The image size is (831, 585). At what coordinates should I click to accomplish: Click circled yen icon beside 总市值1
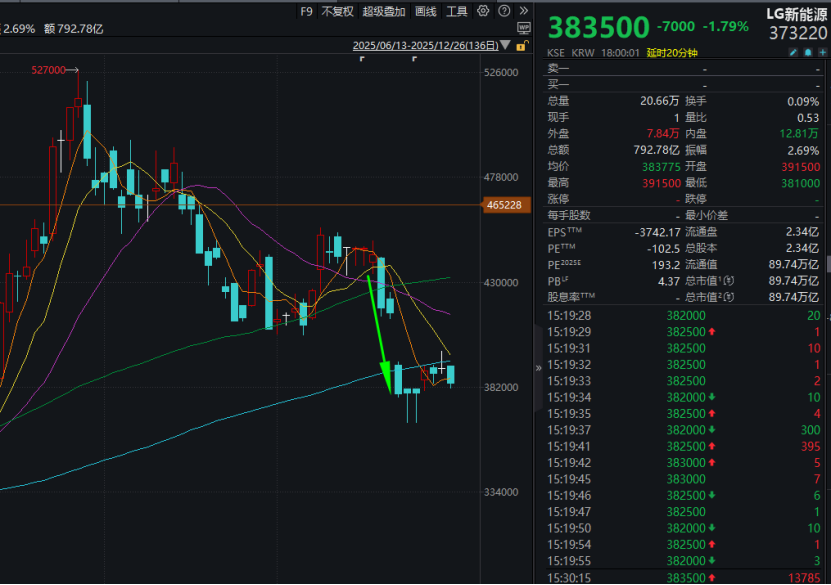[729, 281]
